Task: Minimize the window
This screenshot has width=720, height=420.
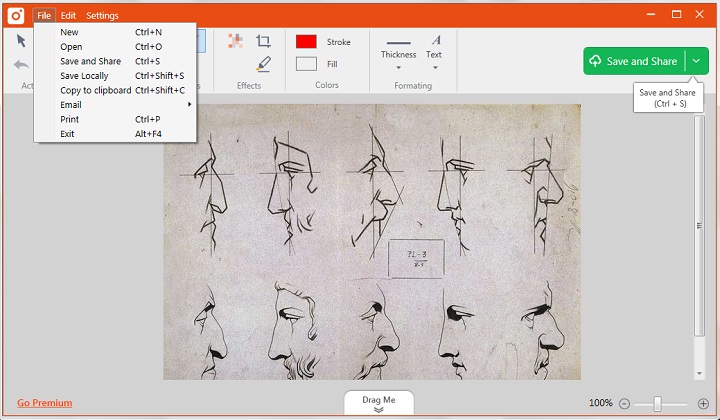Action: 651,15
